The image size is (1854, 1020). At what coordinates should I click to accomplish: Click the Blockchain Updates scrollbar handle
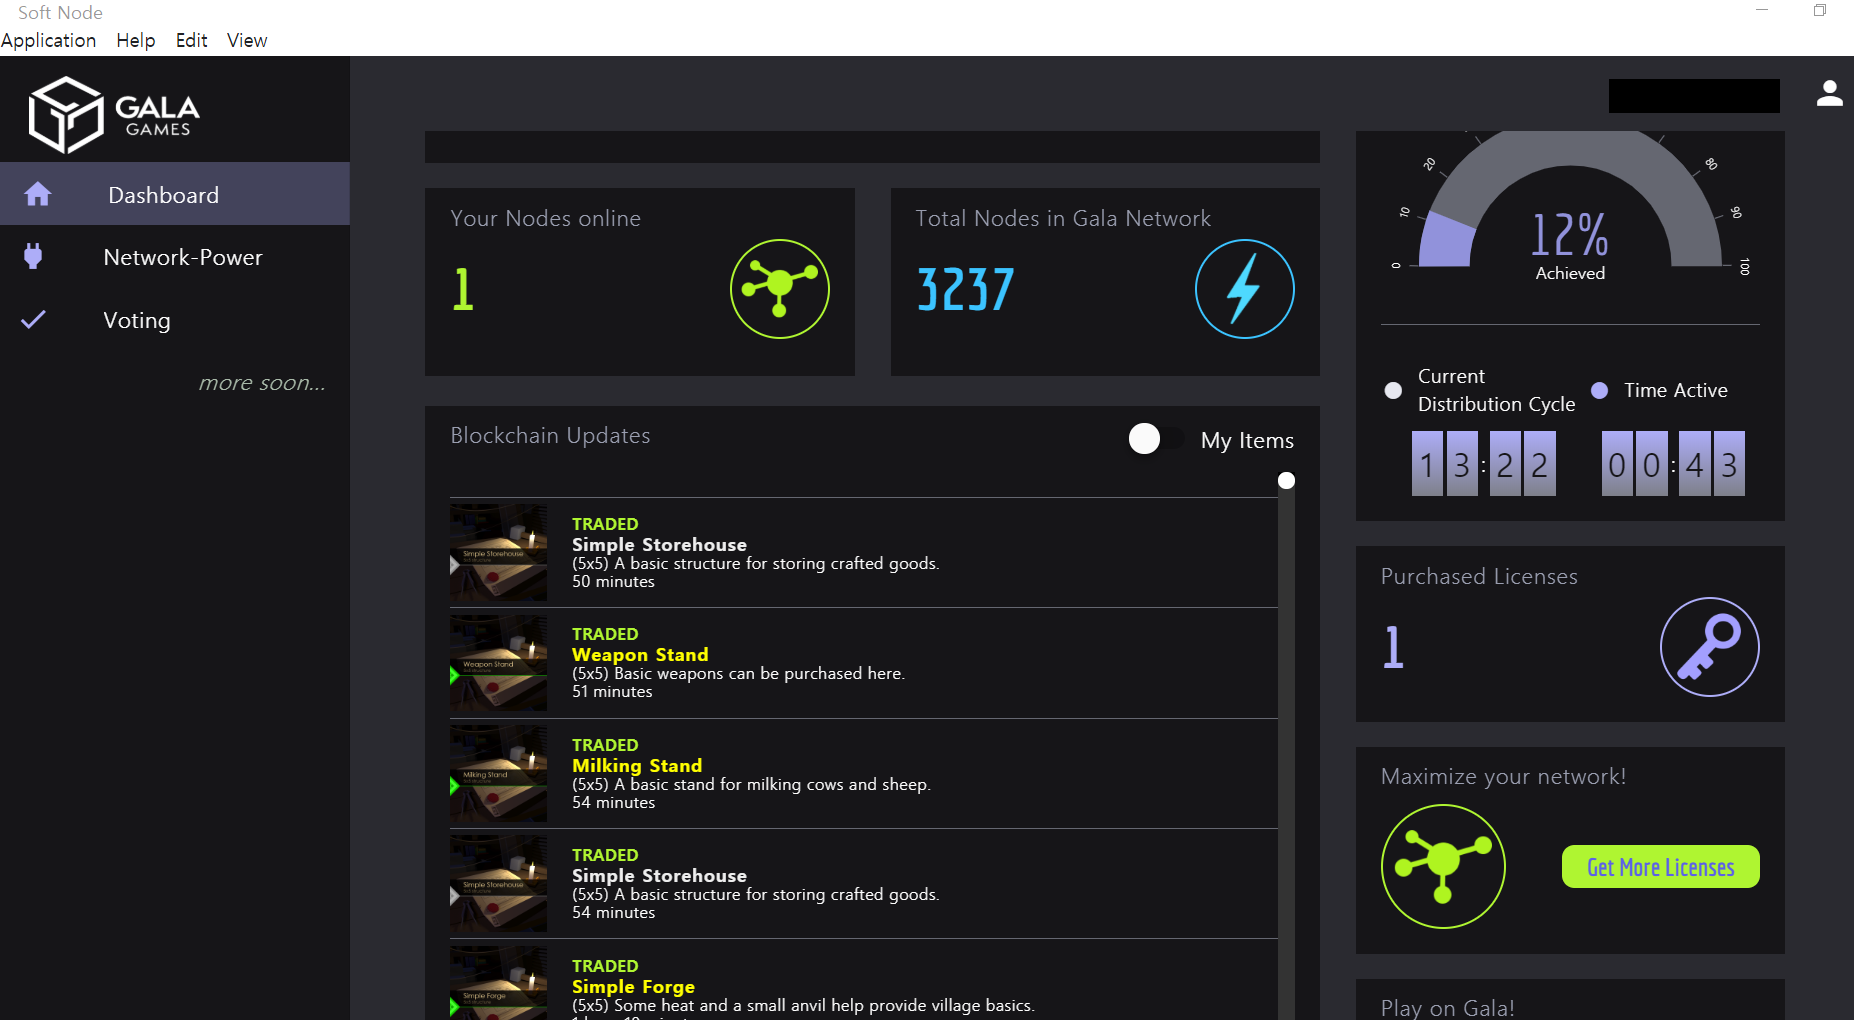(x=1287, y=481)
